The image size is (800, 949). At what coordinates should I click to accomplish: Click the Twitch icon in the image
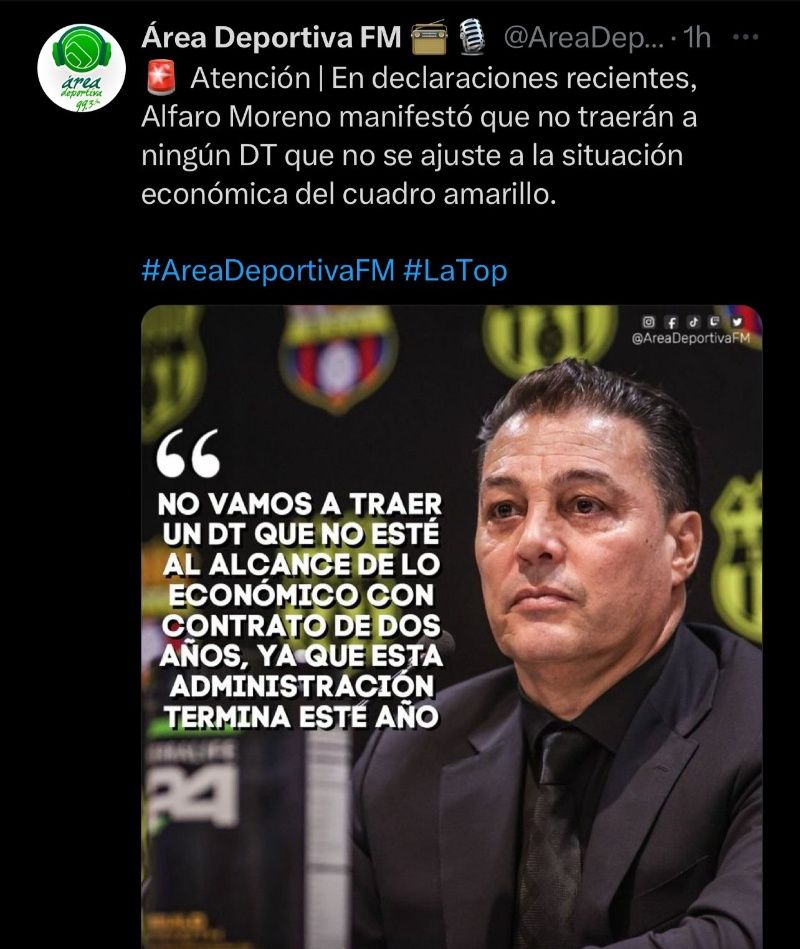(x=715, y=322)
